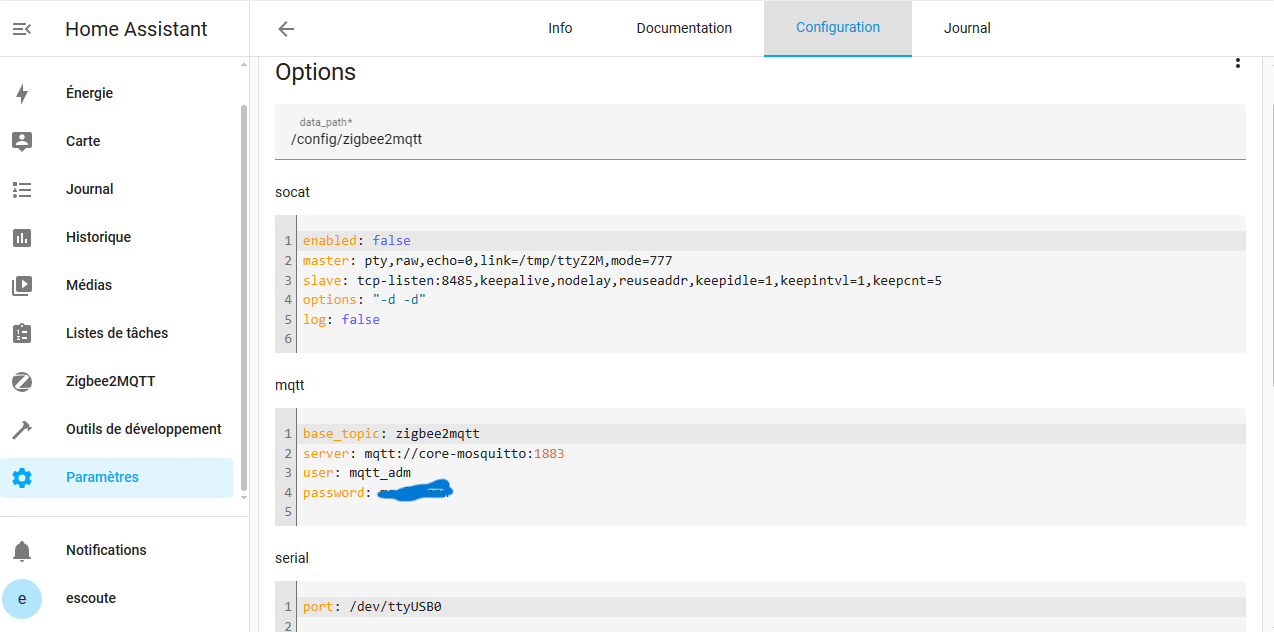Open the Médias player icon

point(22,285)
